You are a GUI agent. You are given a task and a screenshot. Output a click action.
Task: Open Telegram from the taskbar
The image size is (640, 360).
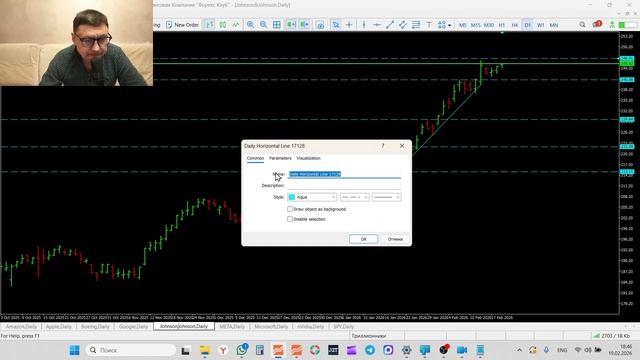point(370,350)
